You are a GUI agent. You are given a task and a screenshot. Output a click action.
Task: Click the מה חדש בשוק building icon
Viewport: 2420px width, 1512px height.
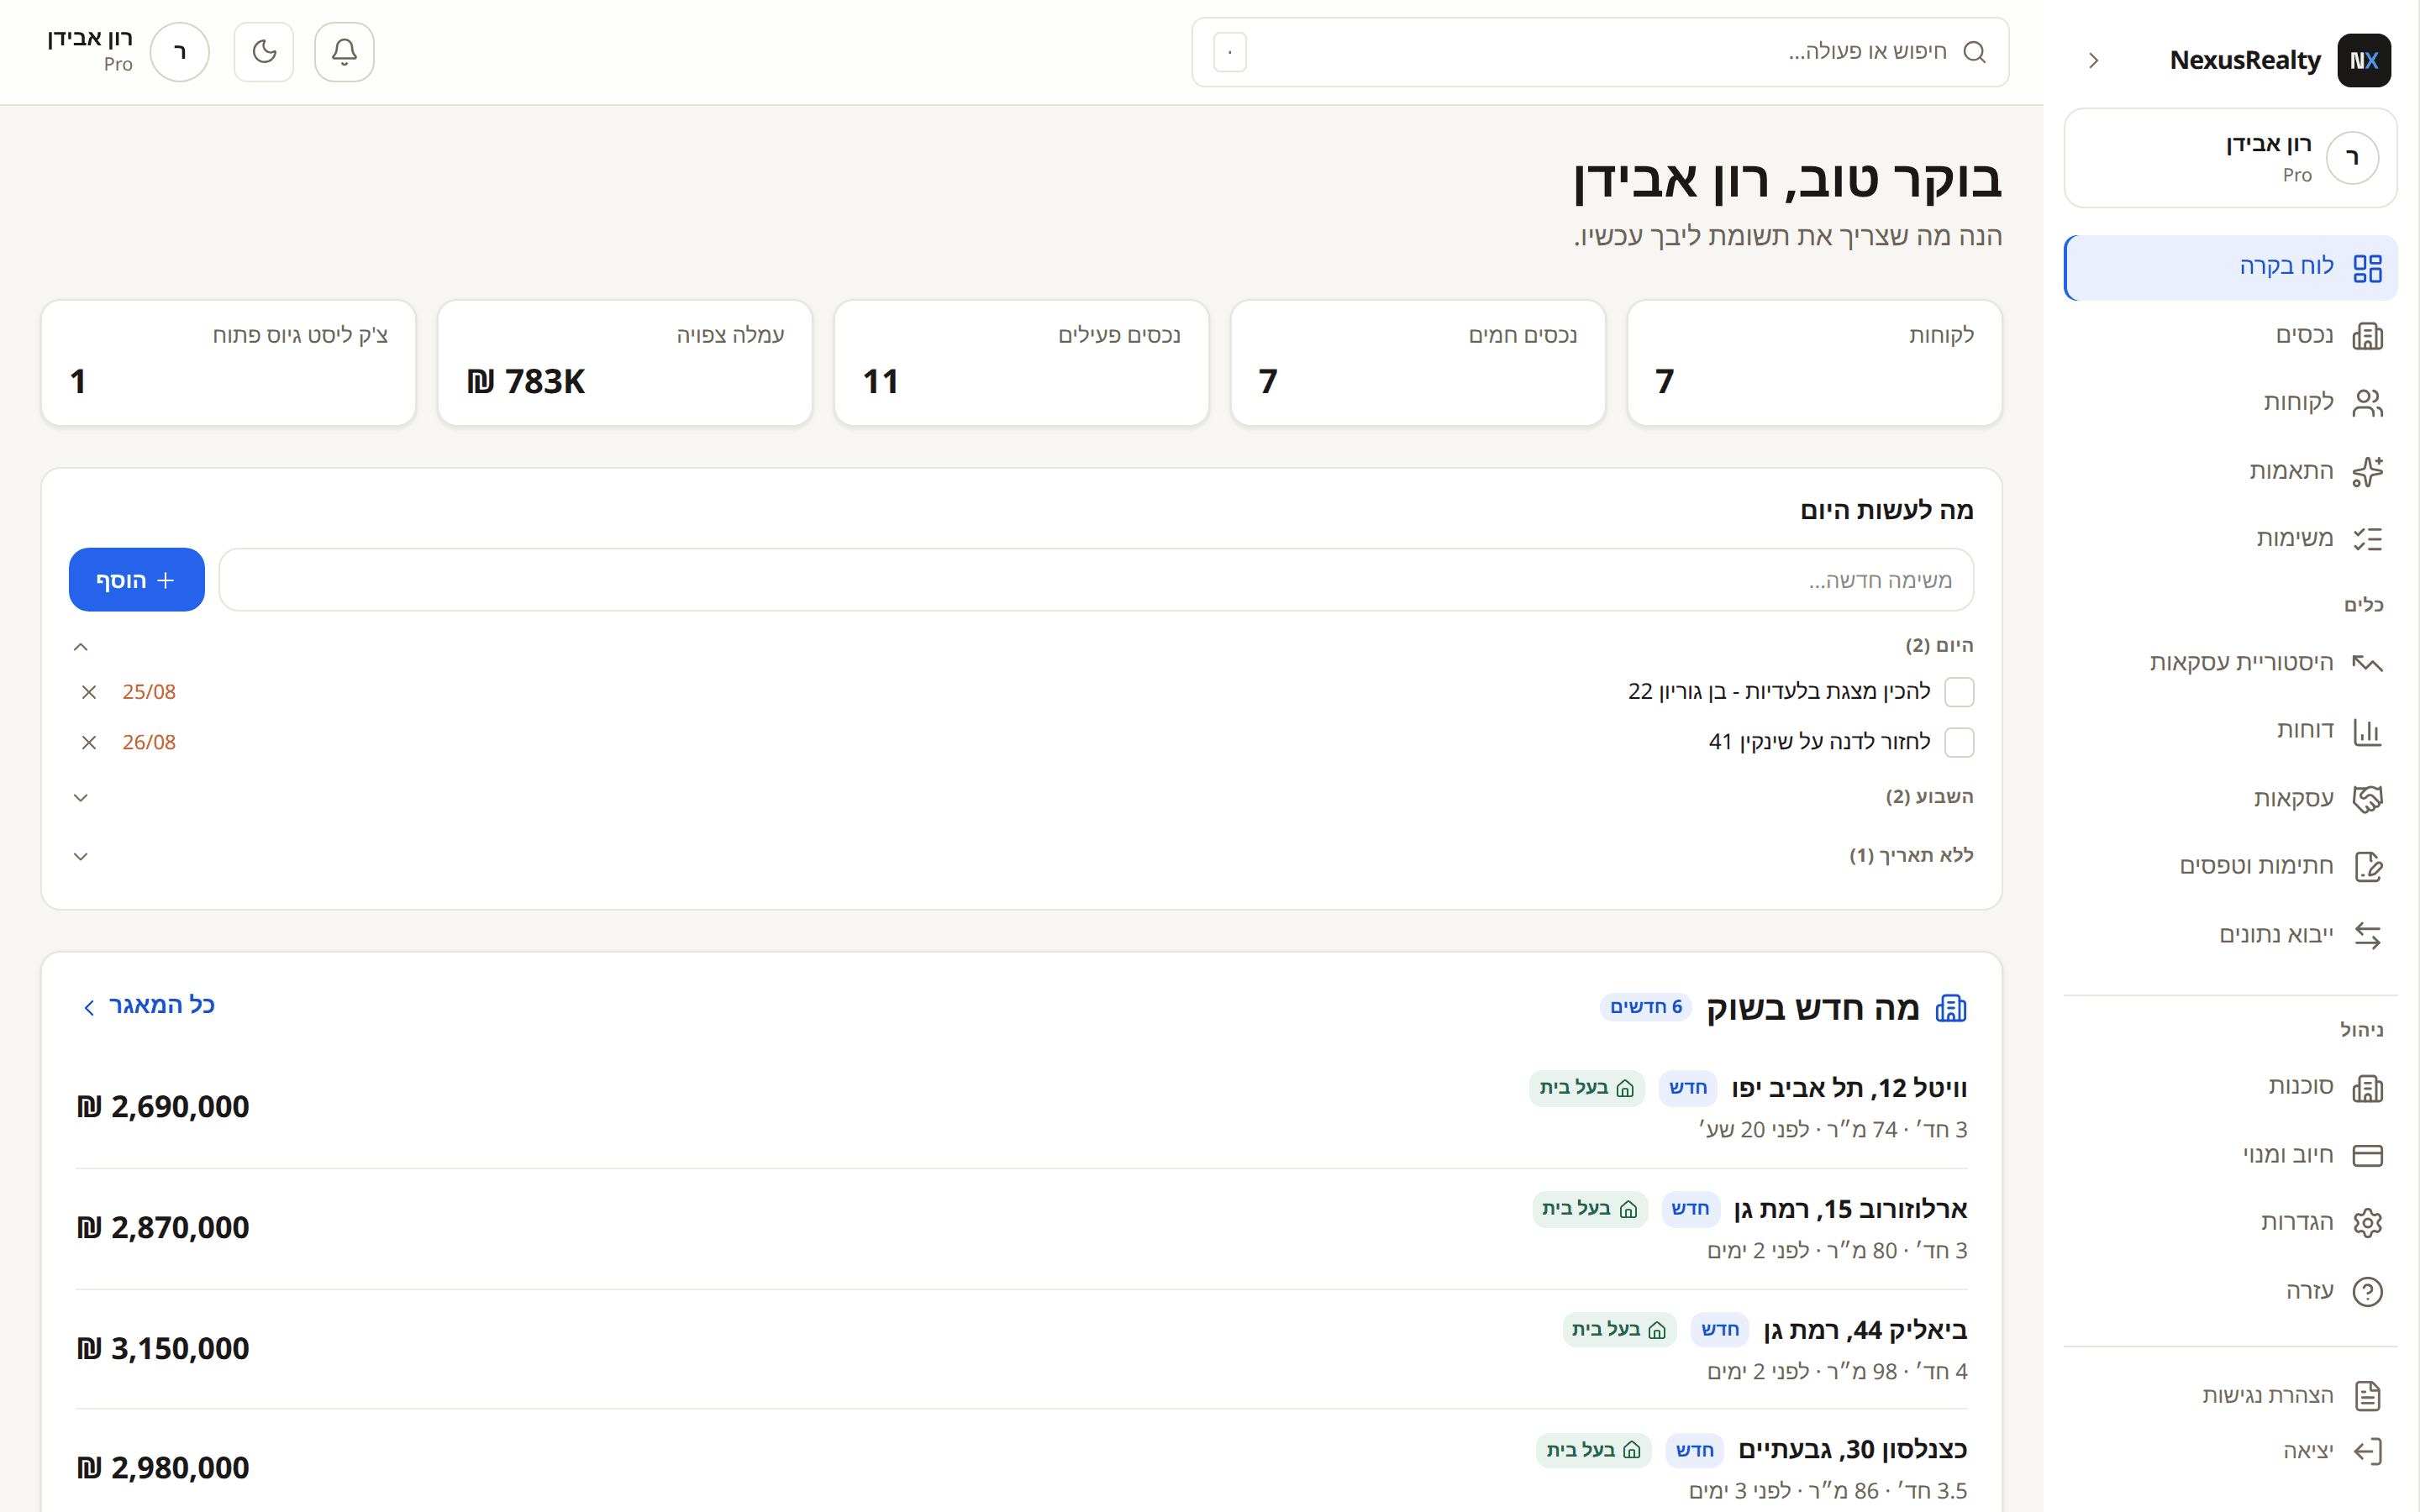(1951, 1008)
